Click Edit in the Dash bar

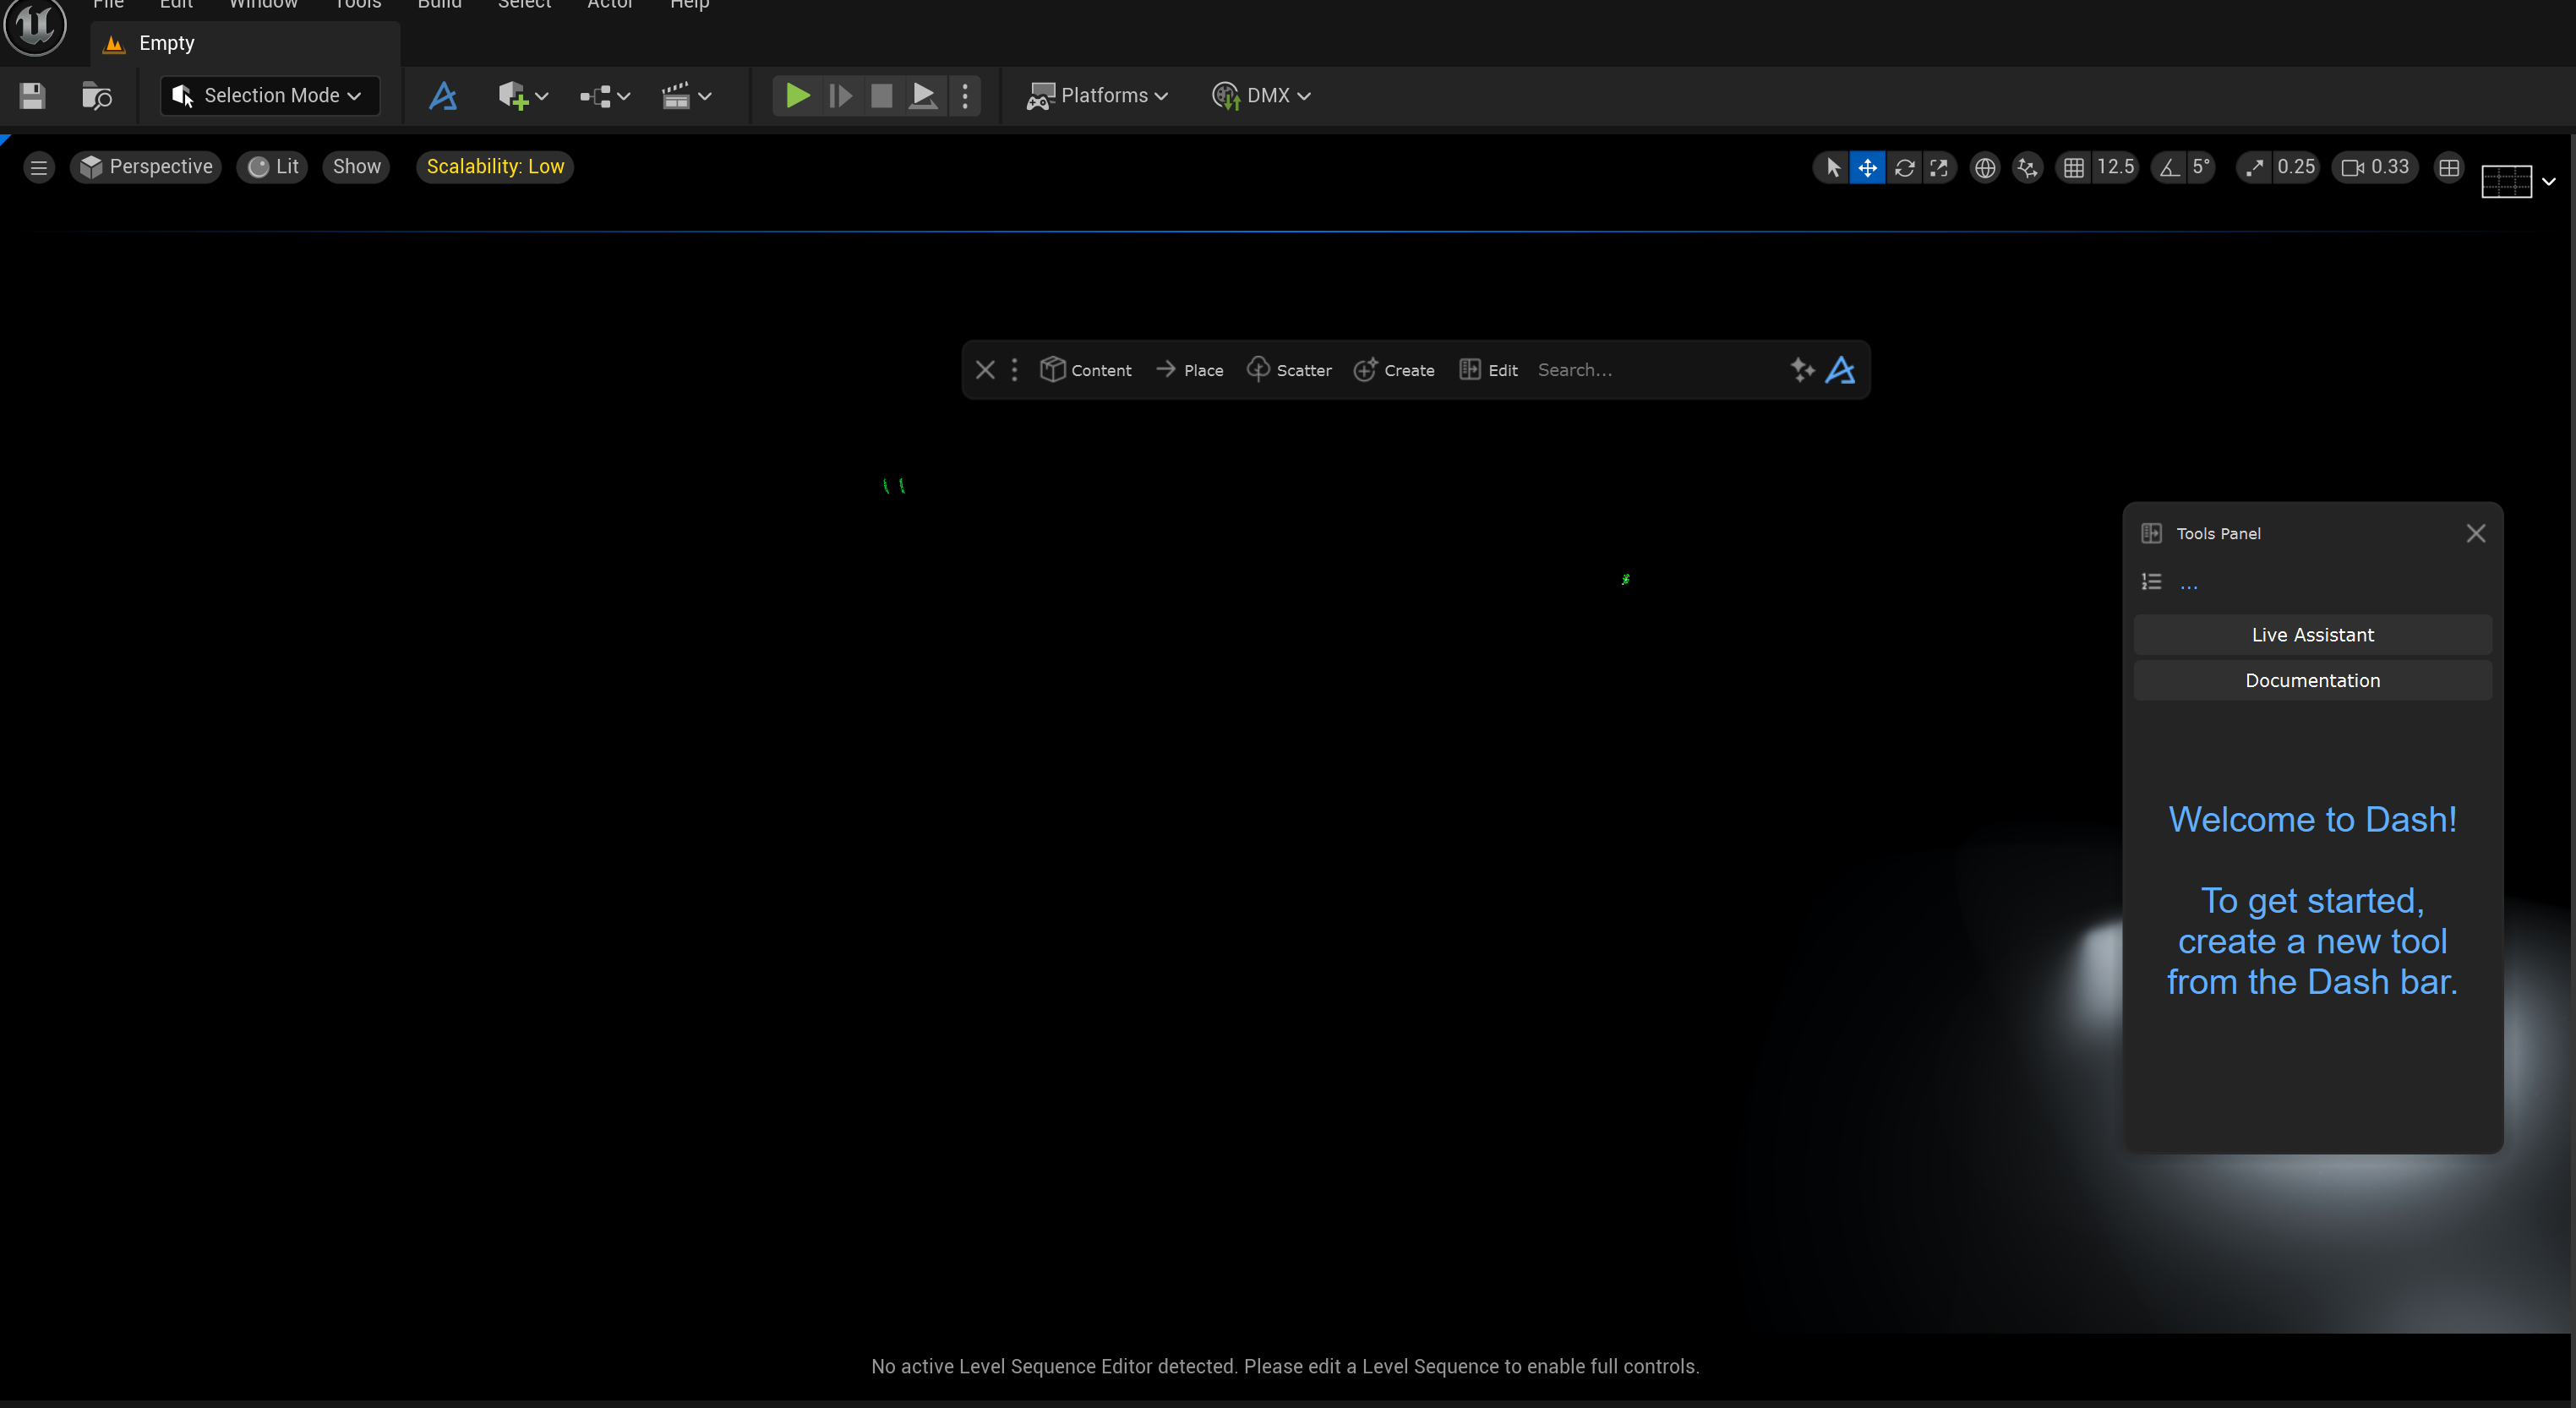click(1489, 370)
